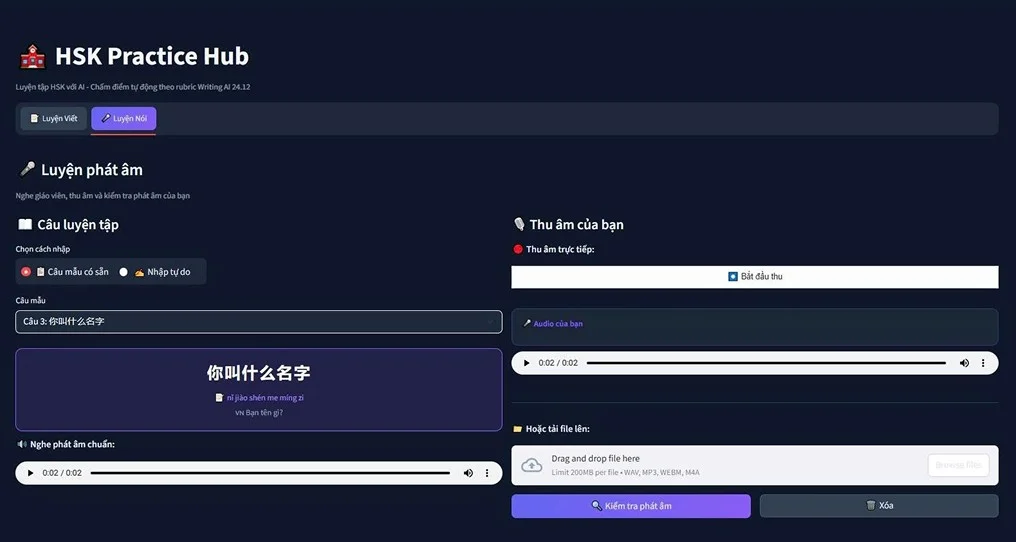Switch to the "Luyện Viết" tab
The image size is (1016, 542).
pyautogui.click(x=54, y=119)
